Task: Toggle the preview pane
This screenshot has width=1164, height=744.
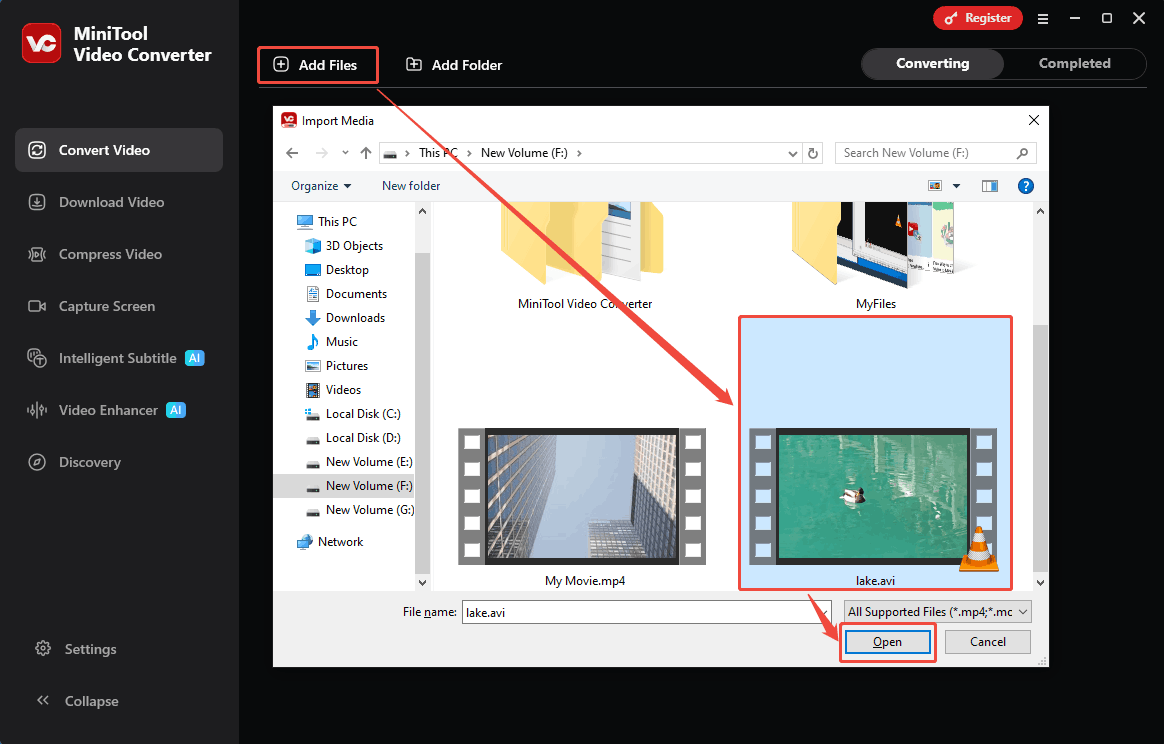Action: [x=990, y=186]
